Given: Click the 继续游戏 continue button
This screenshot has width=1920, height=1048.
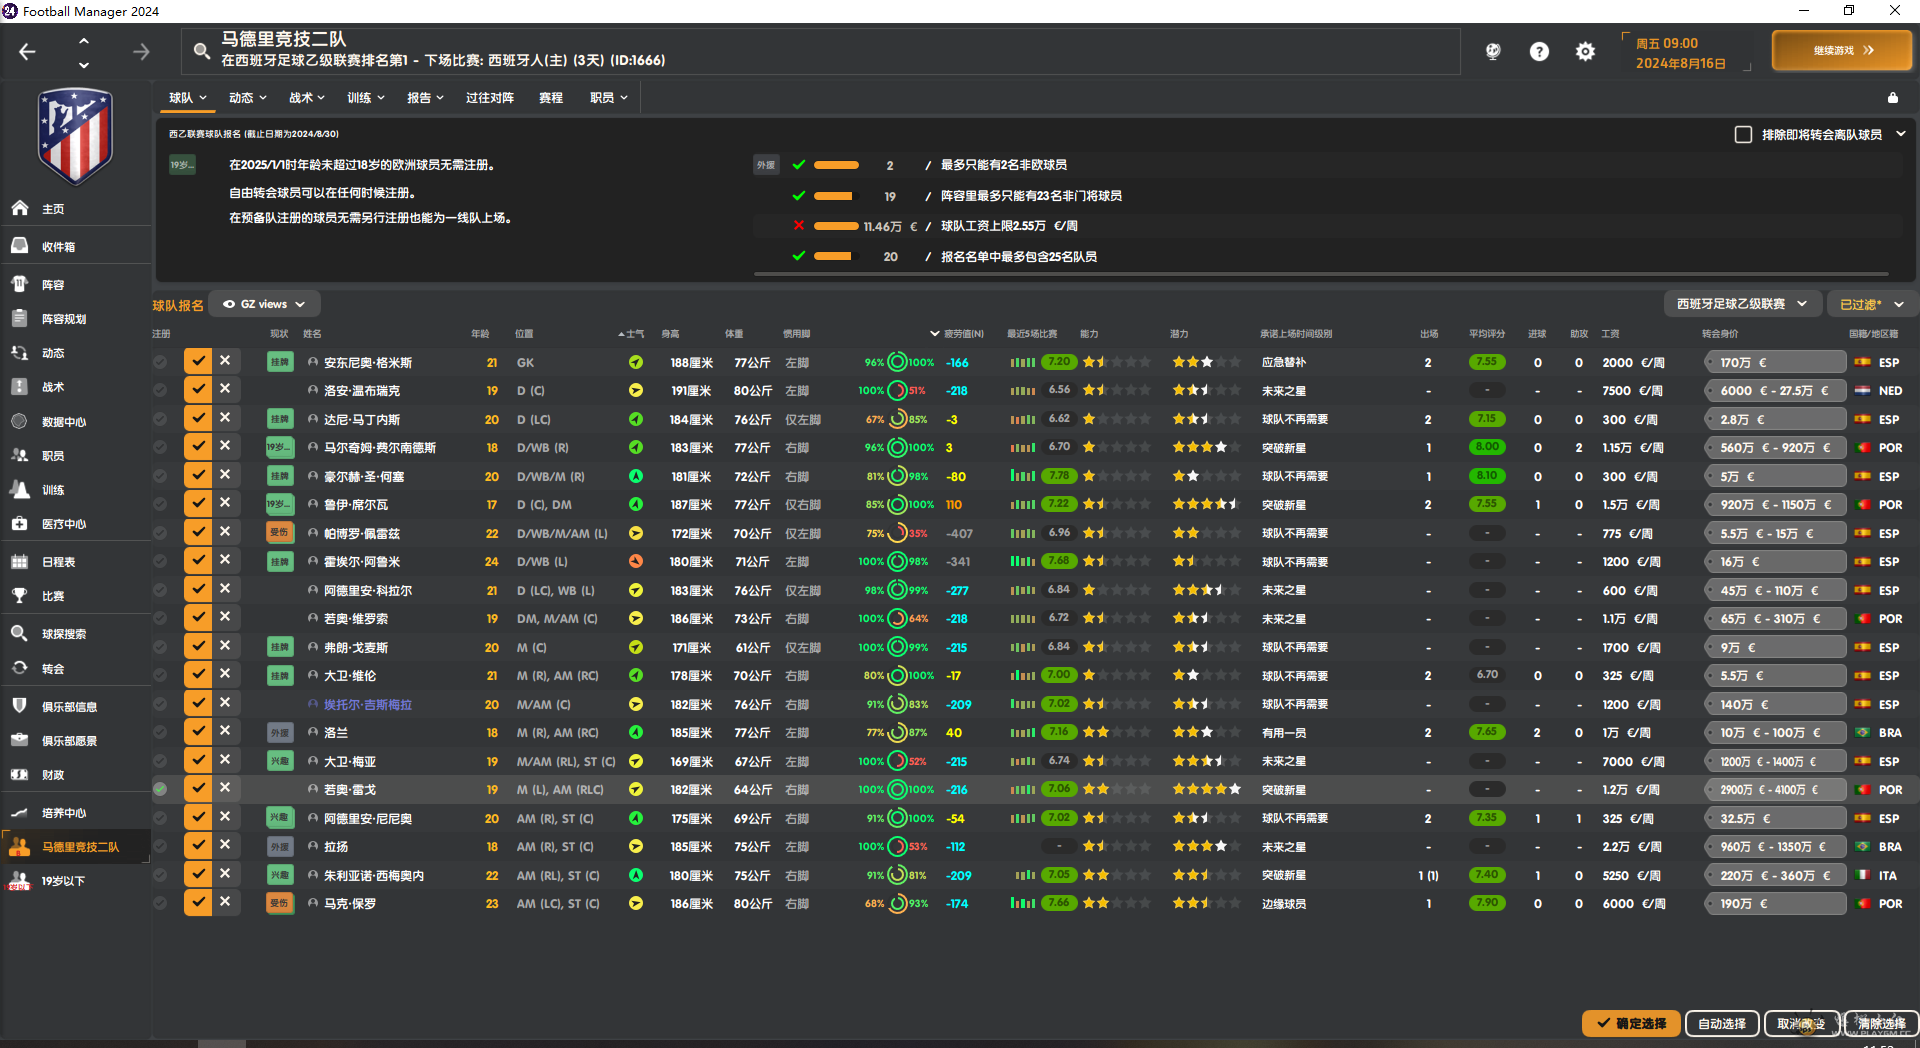Looking at the screenshot, I should [x=1842, y=50].
